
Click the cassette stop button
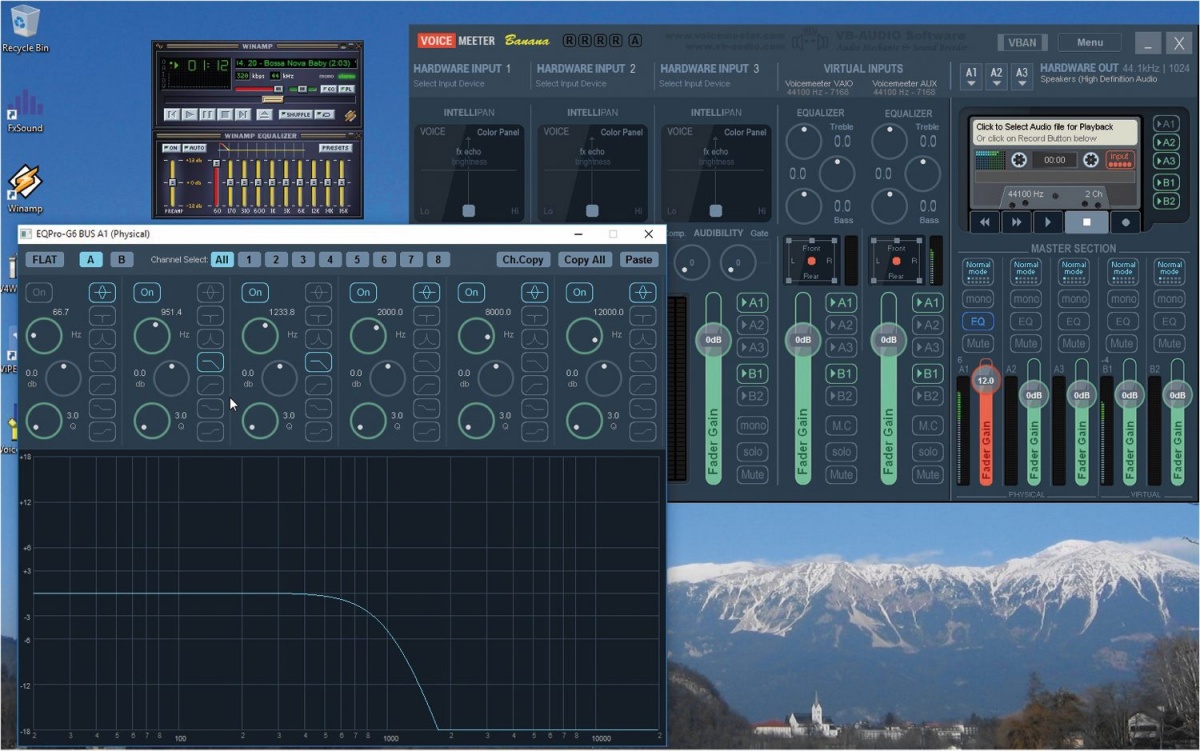click(x=1086, y=222)
